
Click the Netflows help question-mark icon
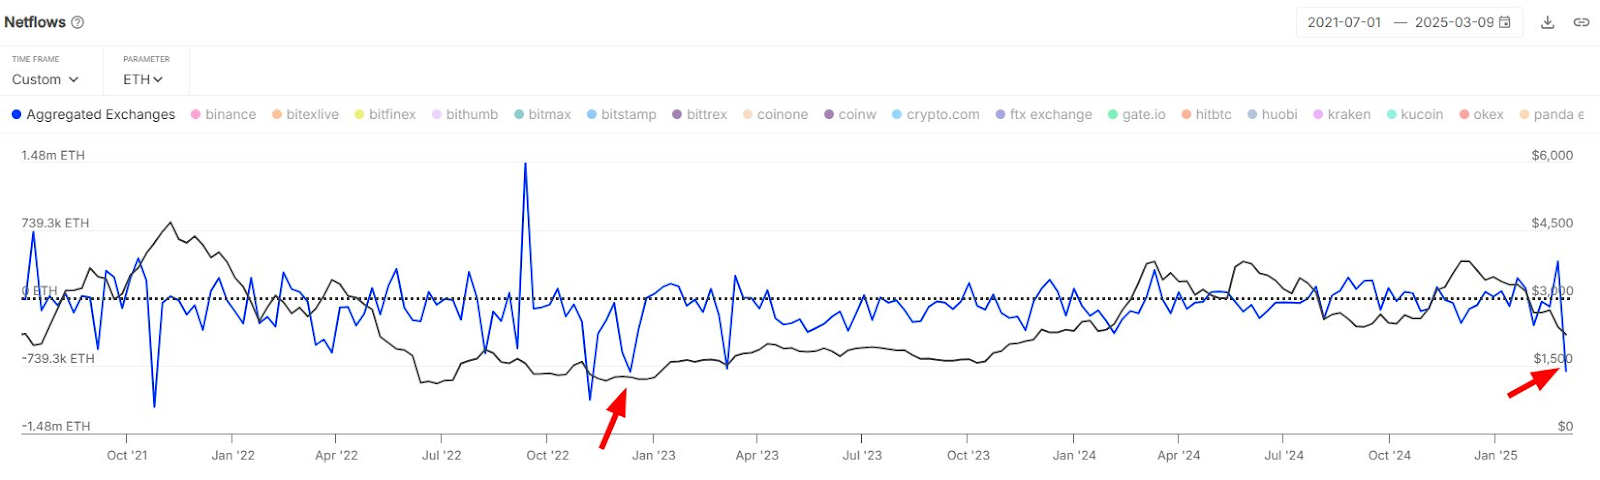point(78,22)
